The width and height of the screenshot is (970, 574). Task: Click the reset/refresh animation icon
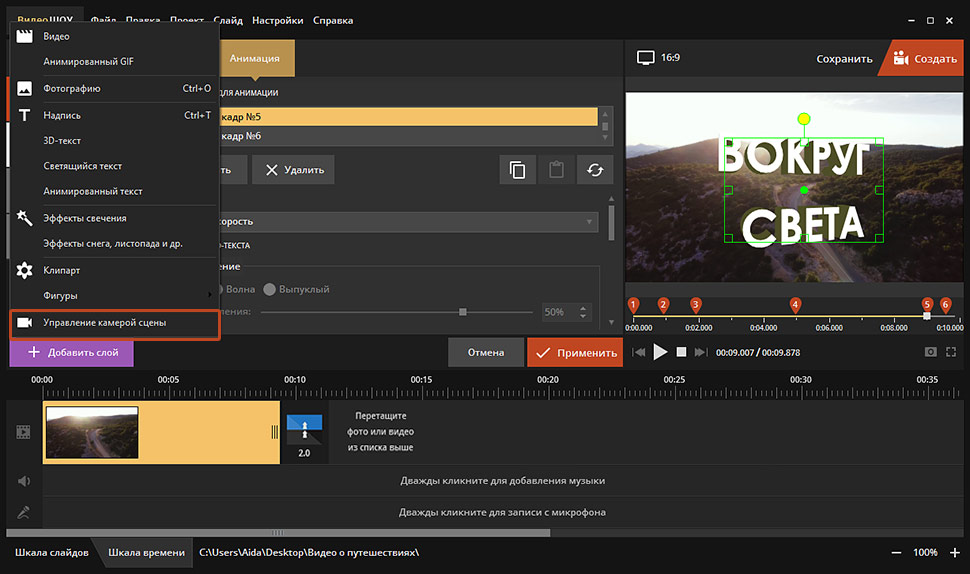tap(595, 170)
